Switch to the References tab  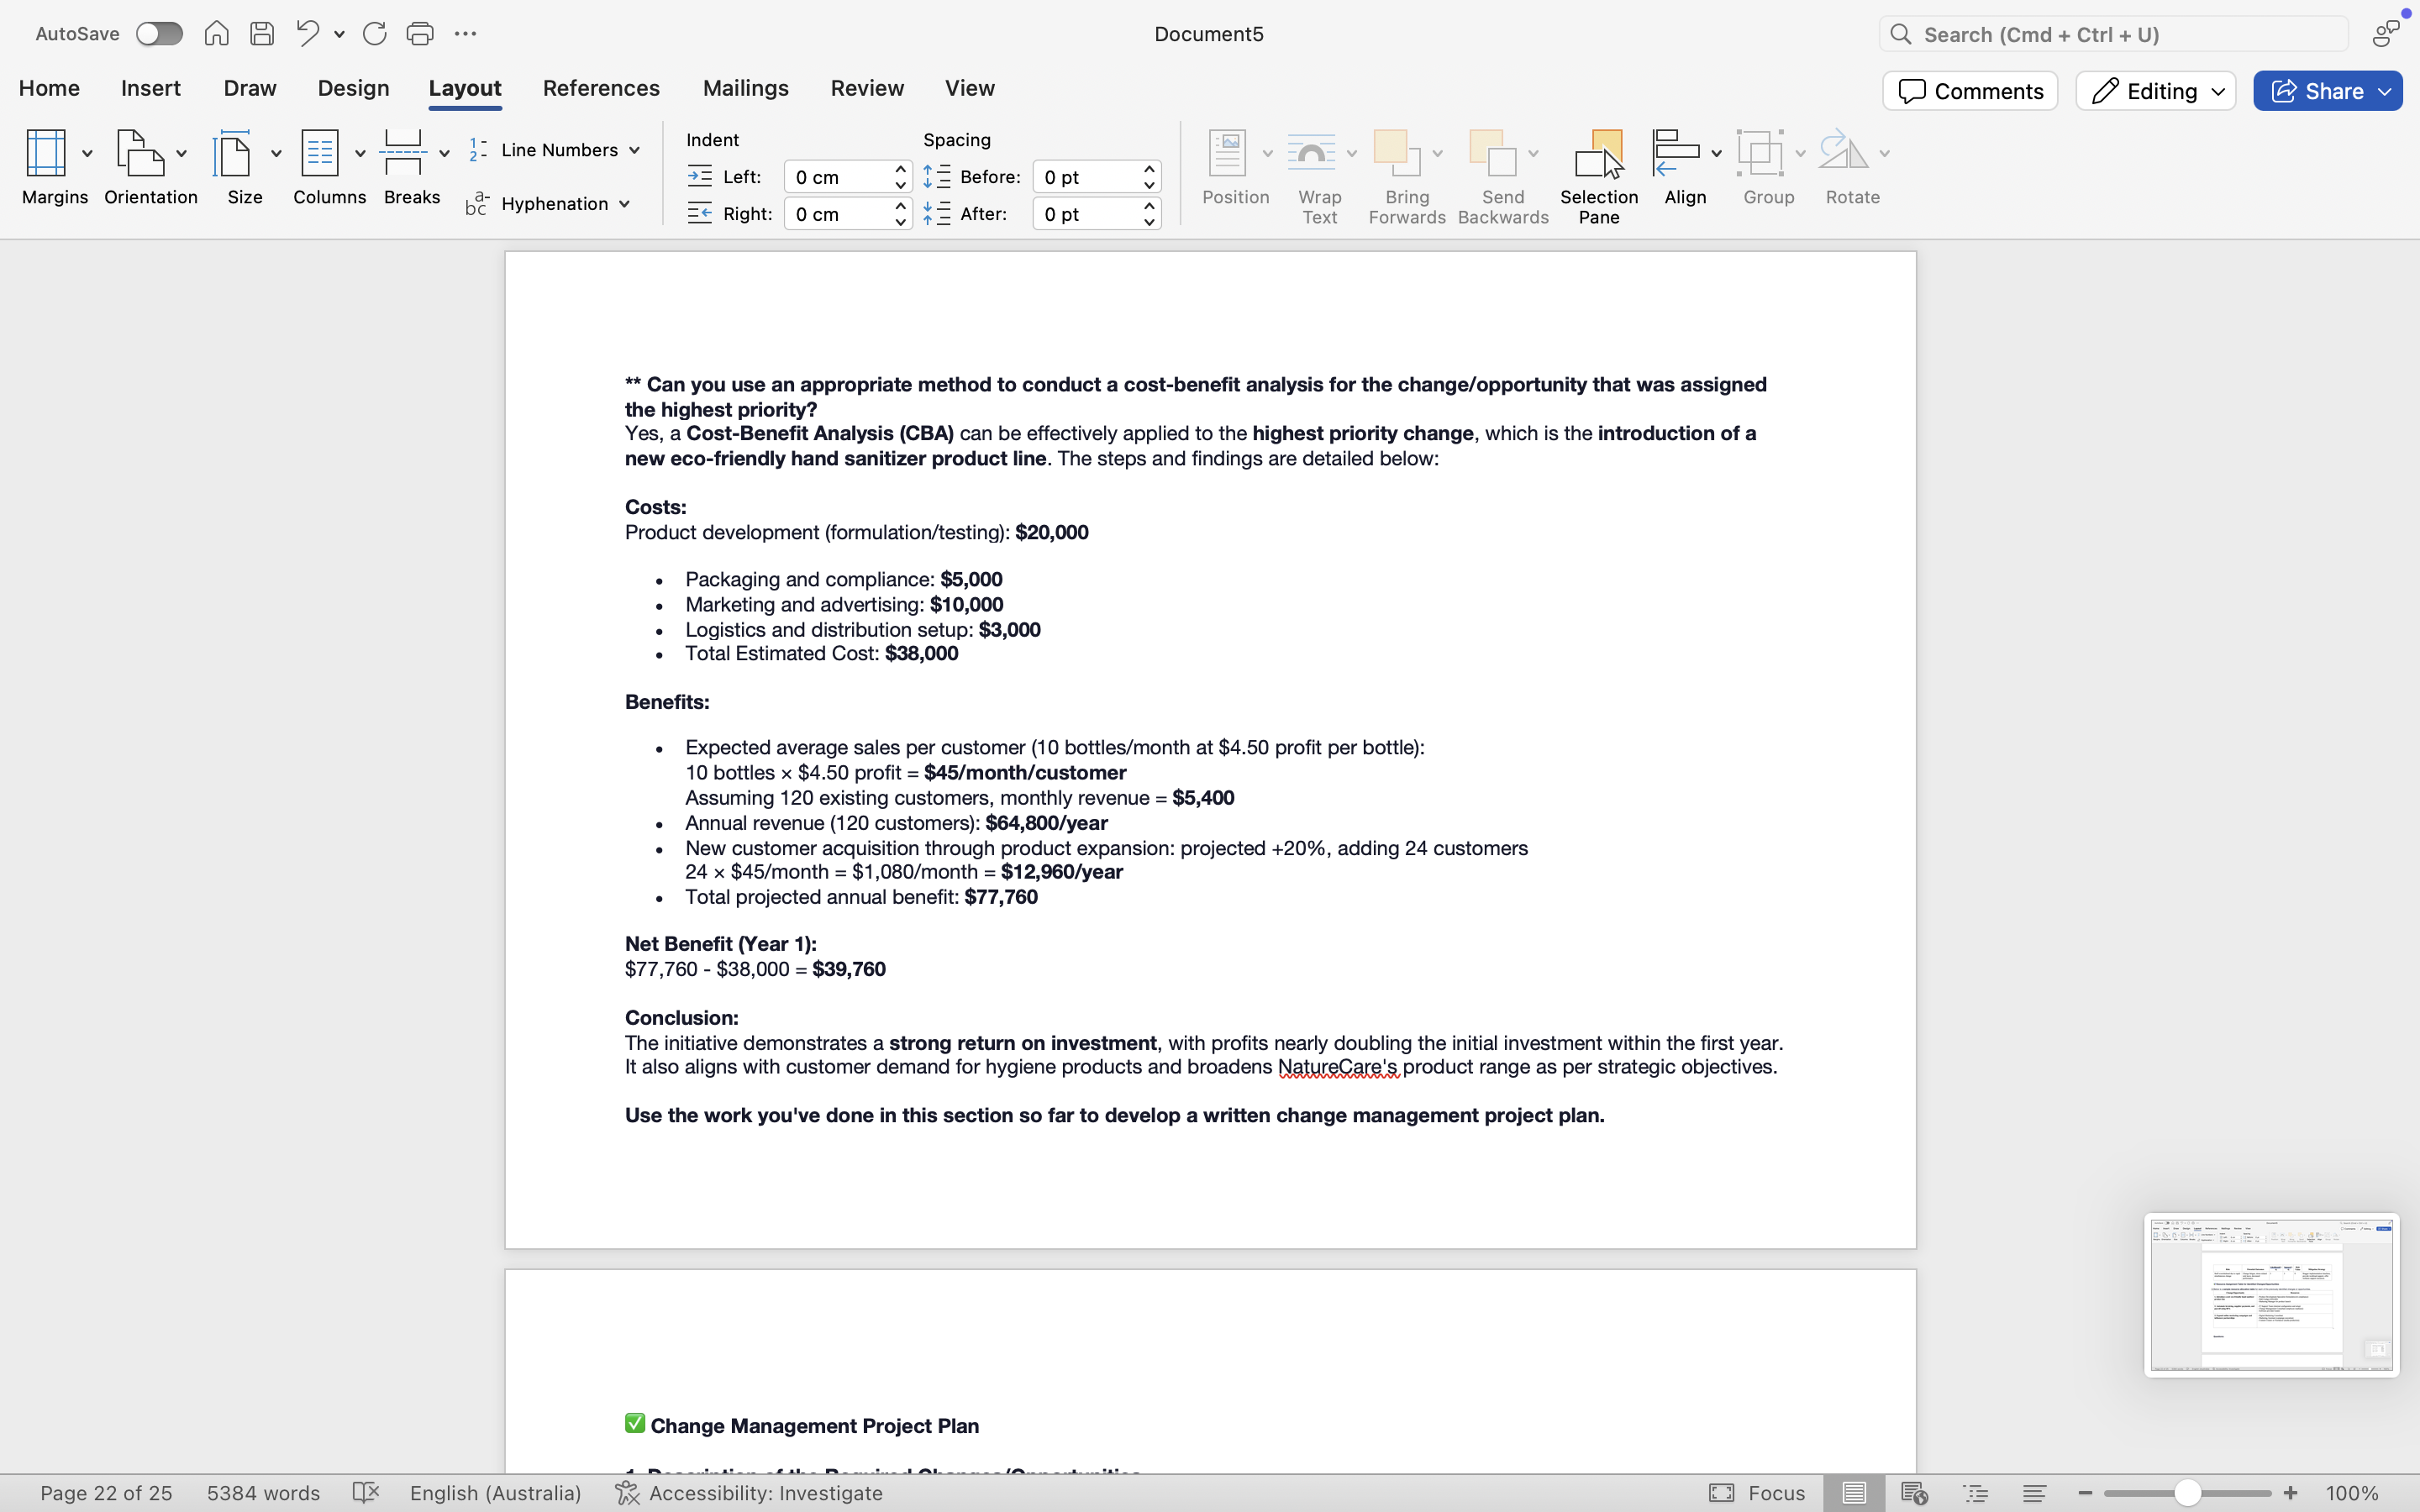[601, 88]
